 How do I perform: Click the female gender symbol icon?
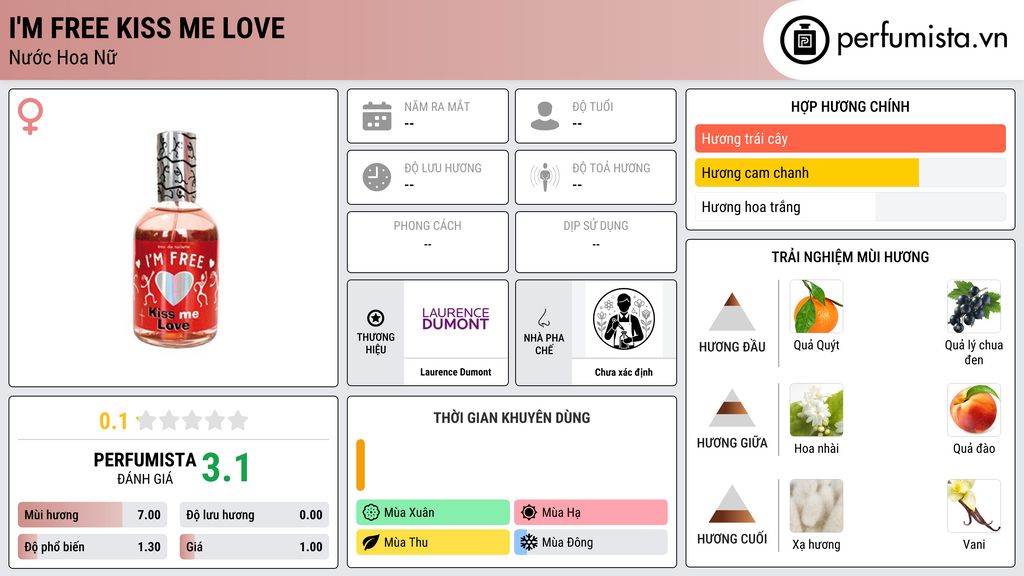tap(30, 116)
